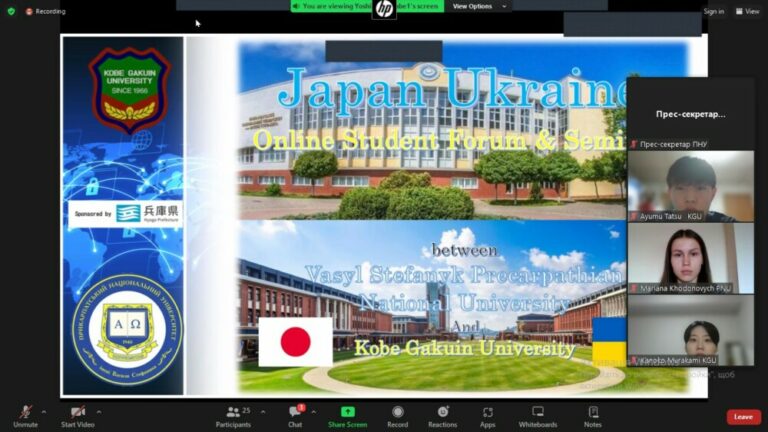Open the Participants panel
768x432 pixels.
[x=233, y=416]
